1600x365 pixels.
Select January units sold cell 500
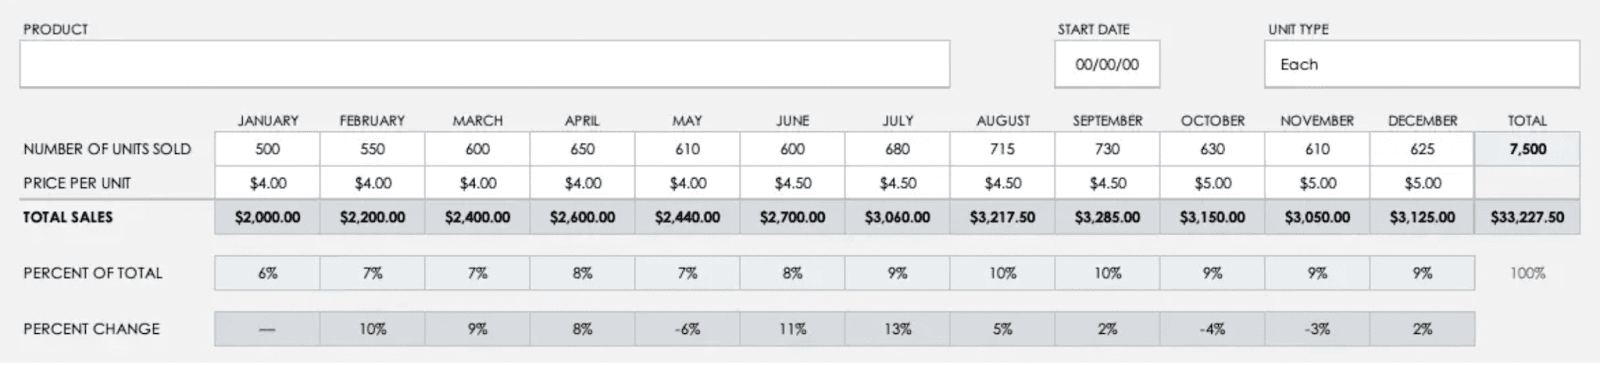tap(267, 149)
